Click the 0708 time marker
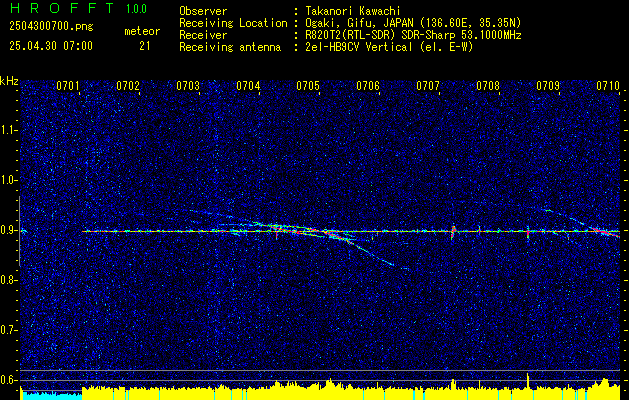629x400 pixels. coord(488,85)
